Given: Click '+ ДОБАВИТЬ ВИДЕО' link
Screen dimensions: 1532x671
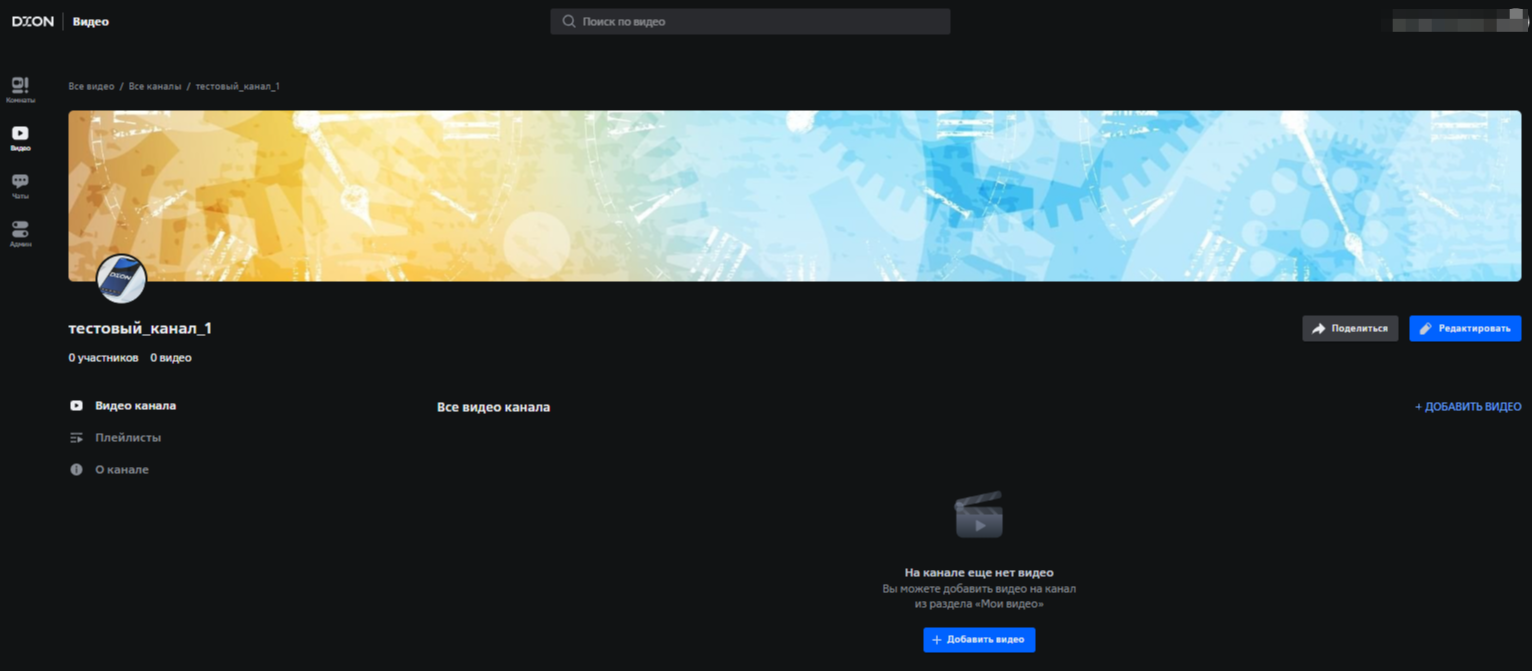Looking at the screenshot, I should (1468, 407).
